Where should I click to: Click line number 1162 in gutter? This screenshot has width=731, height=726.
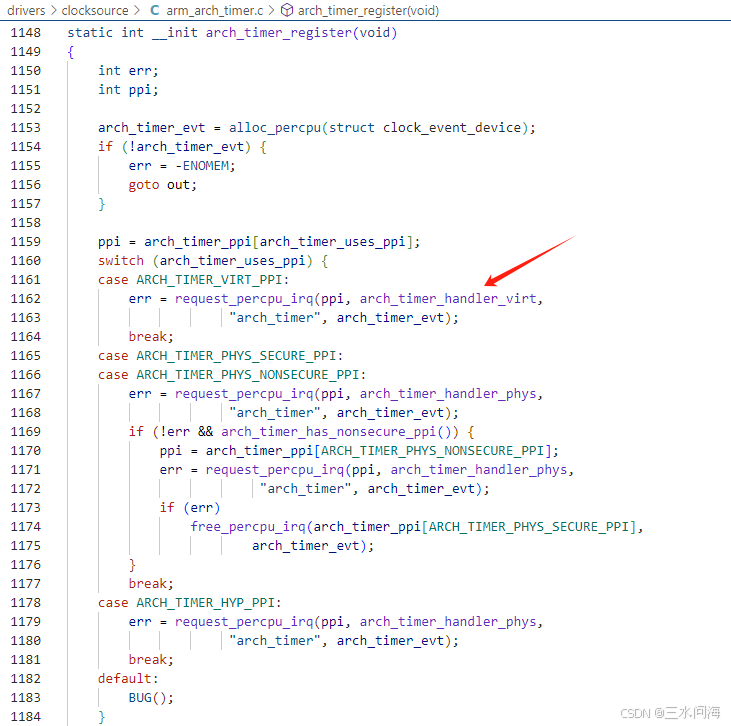point(26,298)
